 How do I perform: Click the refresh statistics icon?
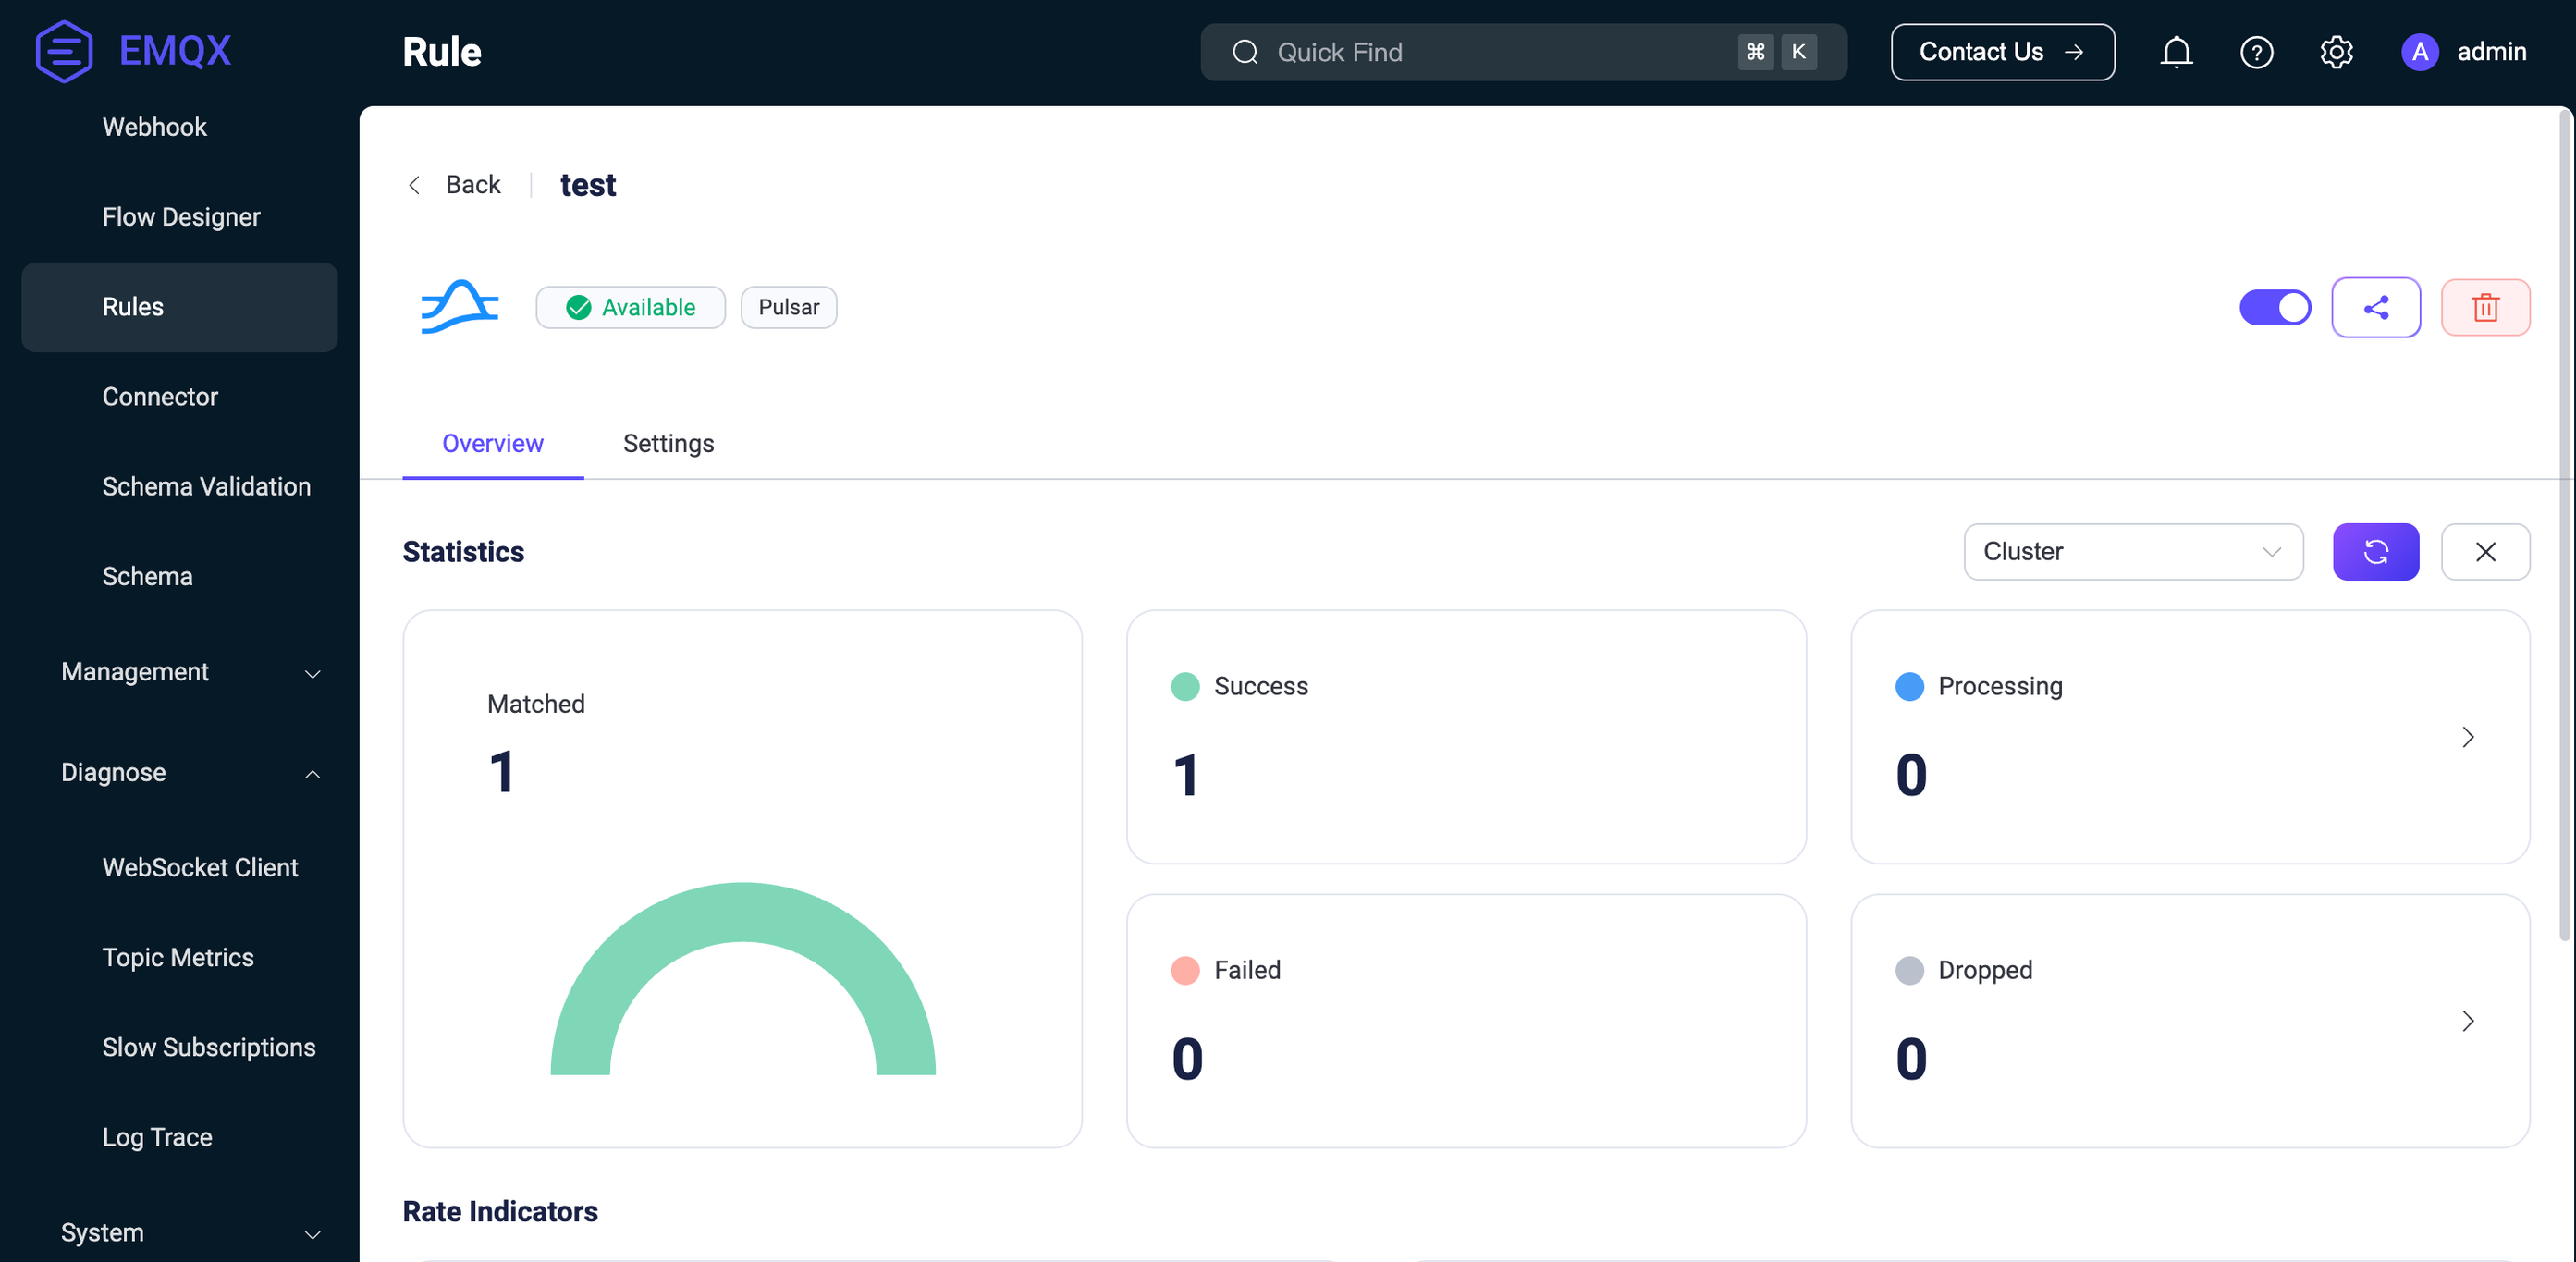(2377, 550)
